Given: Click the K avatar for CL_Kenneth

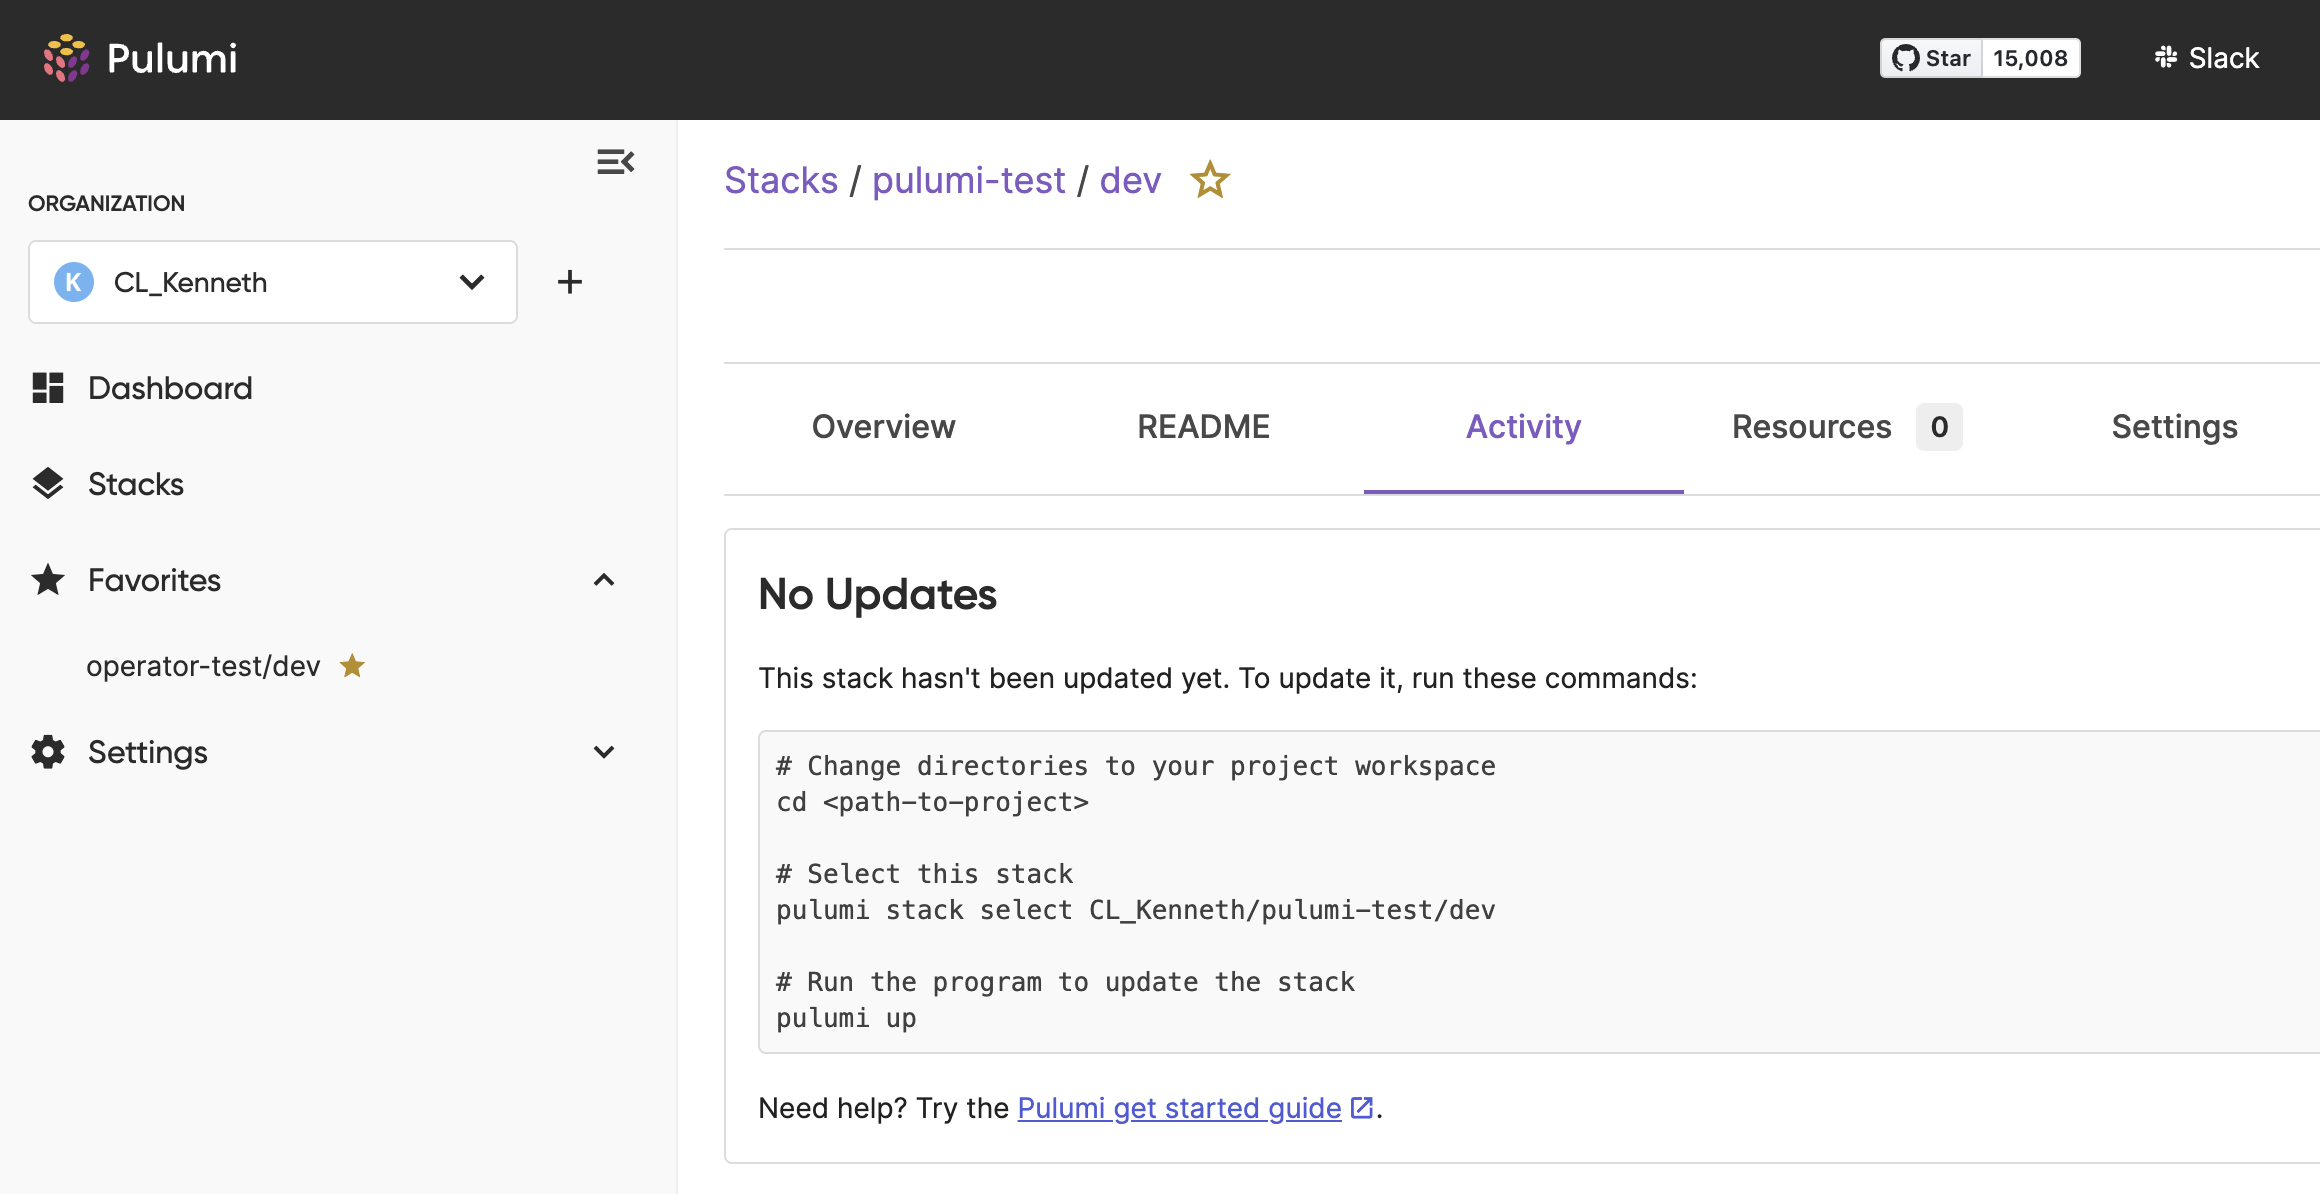Looking at the screenshot, I should tap(73, 282).
